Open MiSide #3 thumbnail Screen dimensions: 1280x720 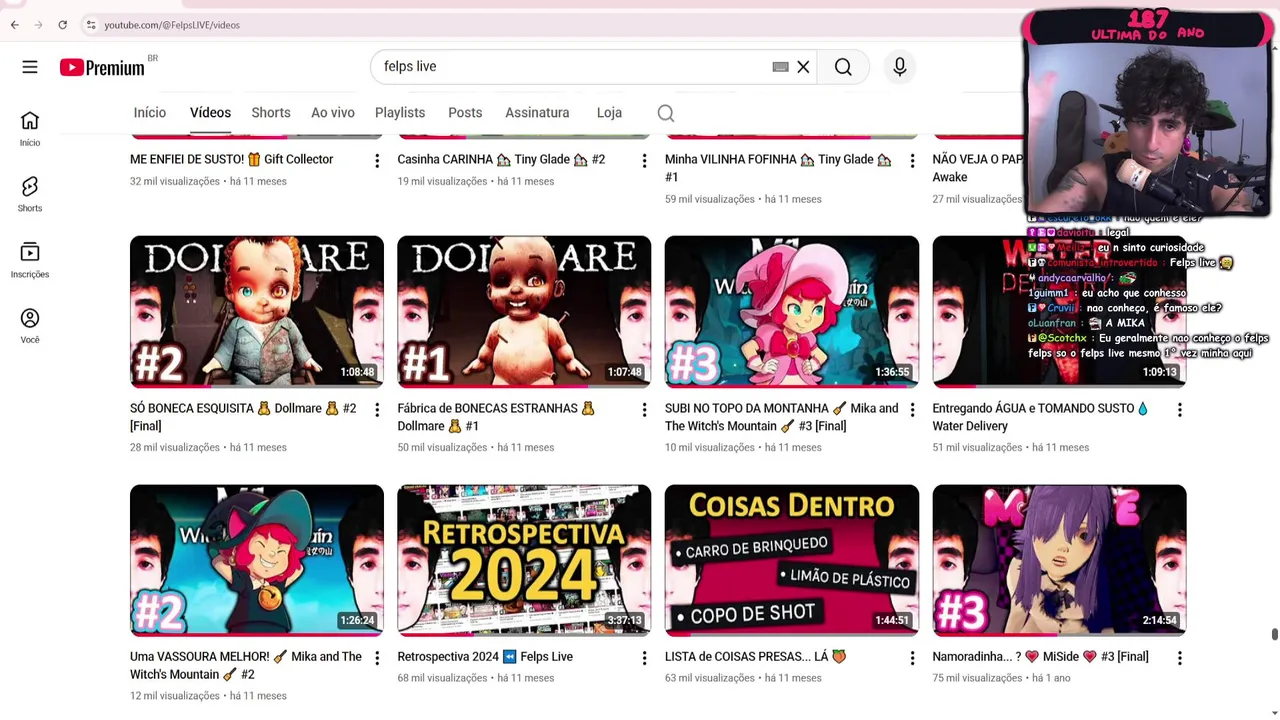tap(1059, 560)
